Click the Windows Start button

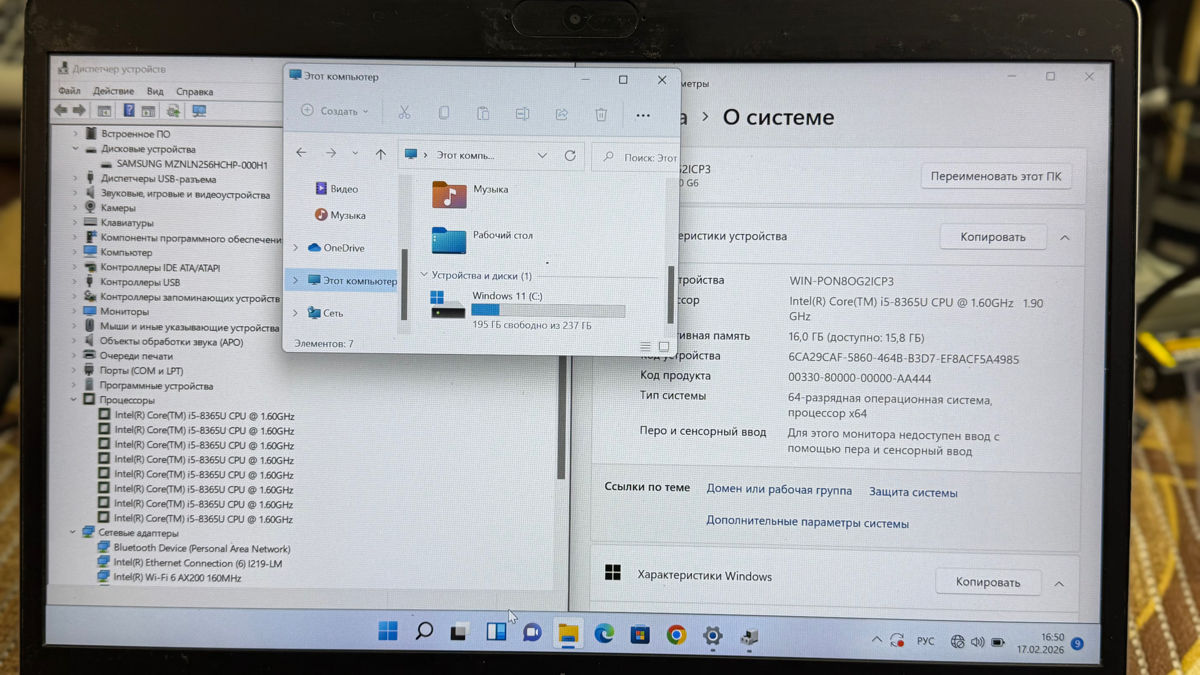pos(388,631)
